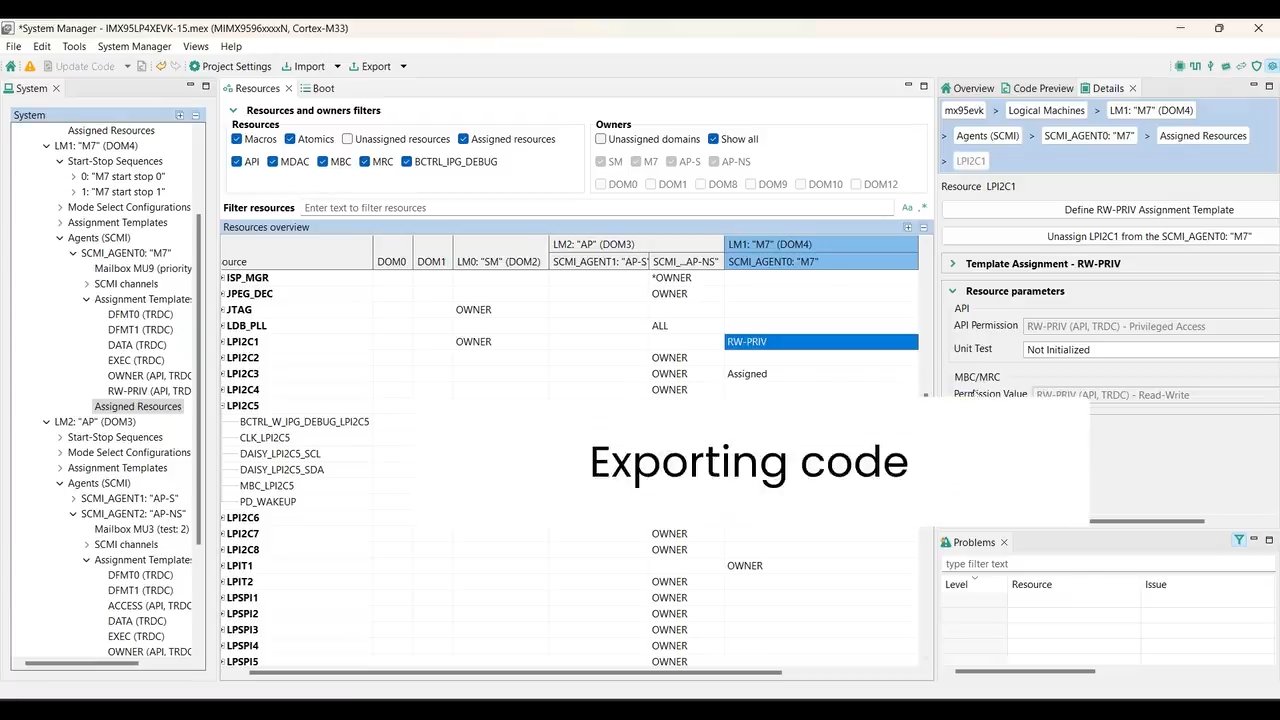Collapse the Resource parameters section
The width and height of the screenshot is (1280, 720).
(x=952, y=291)
